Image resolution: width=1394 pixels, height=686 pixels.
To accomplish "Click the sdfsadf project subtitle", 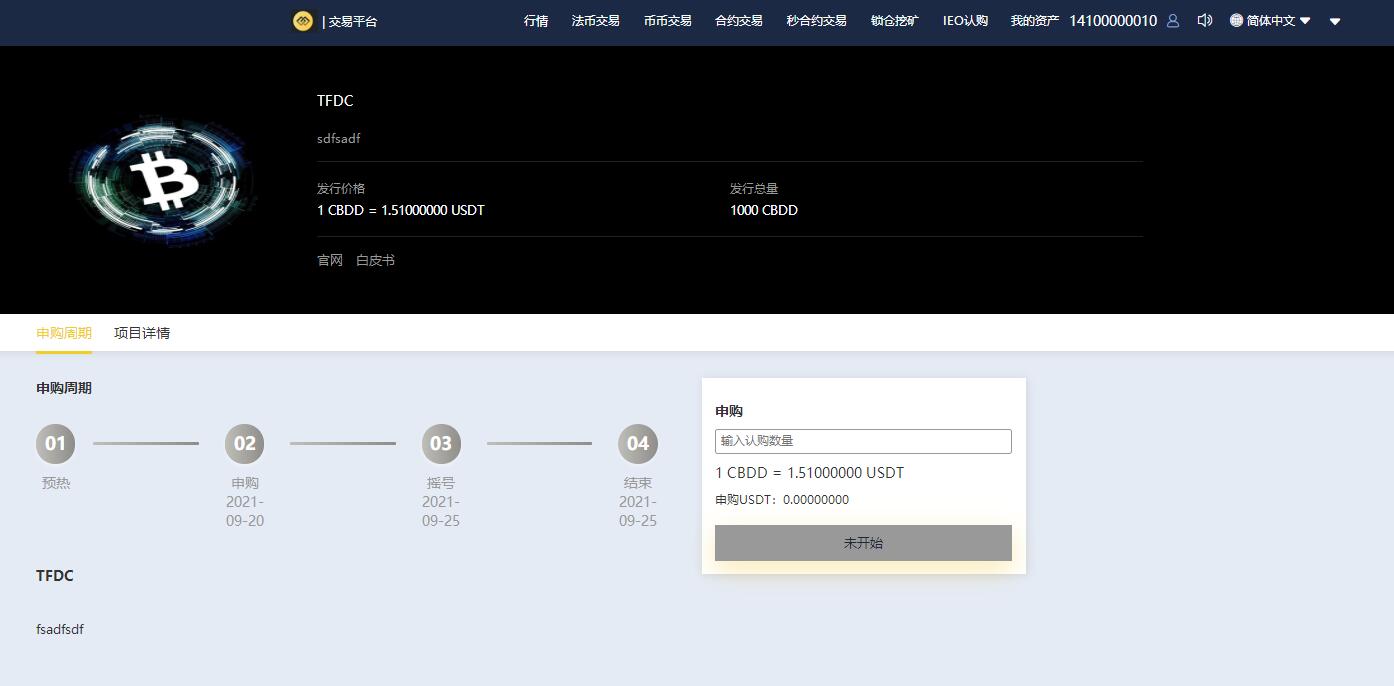I will coord(339,139).
